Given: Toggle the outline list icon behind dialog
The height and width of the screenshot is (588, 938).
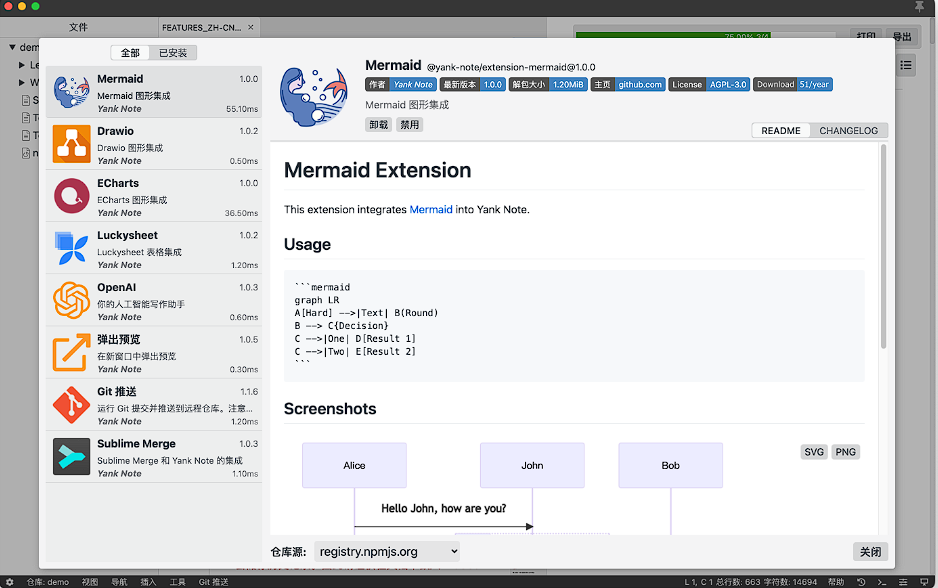Looking at the screenshot, I should pos(906,65).
